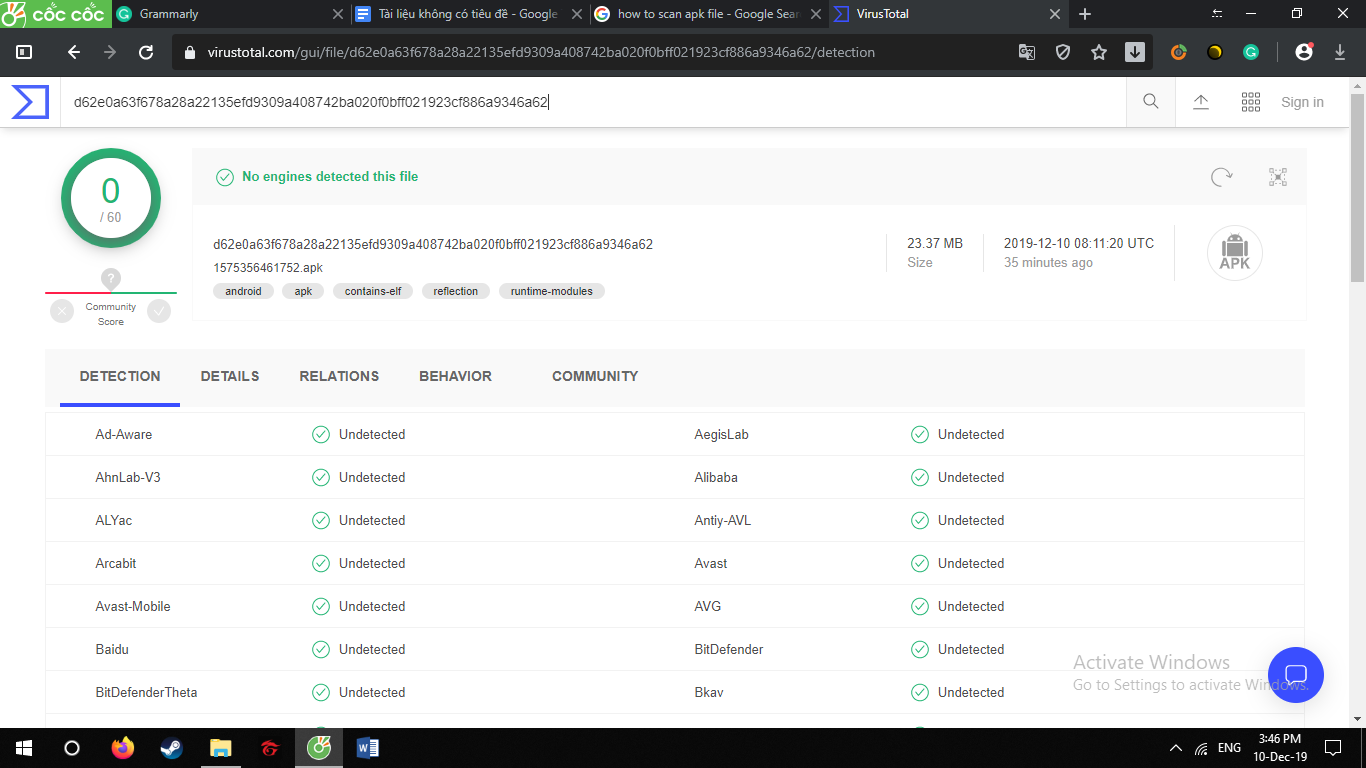Viewport: 1366px width, 768px height.
Task: Switch to the Google Docs browser tab
Action: coord(466,14)
